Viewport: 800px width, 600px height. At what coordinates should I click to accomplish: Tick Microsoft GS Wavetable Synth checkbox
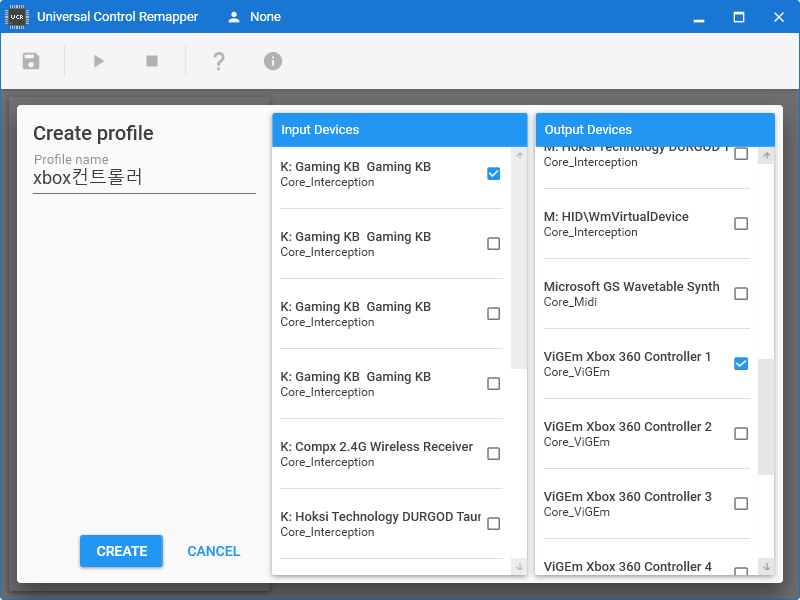[741, 293]
